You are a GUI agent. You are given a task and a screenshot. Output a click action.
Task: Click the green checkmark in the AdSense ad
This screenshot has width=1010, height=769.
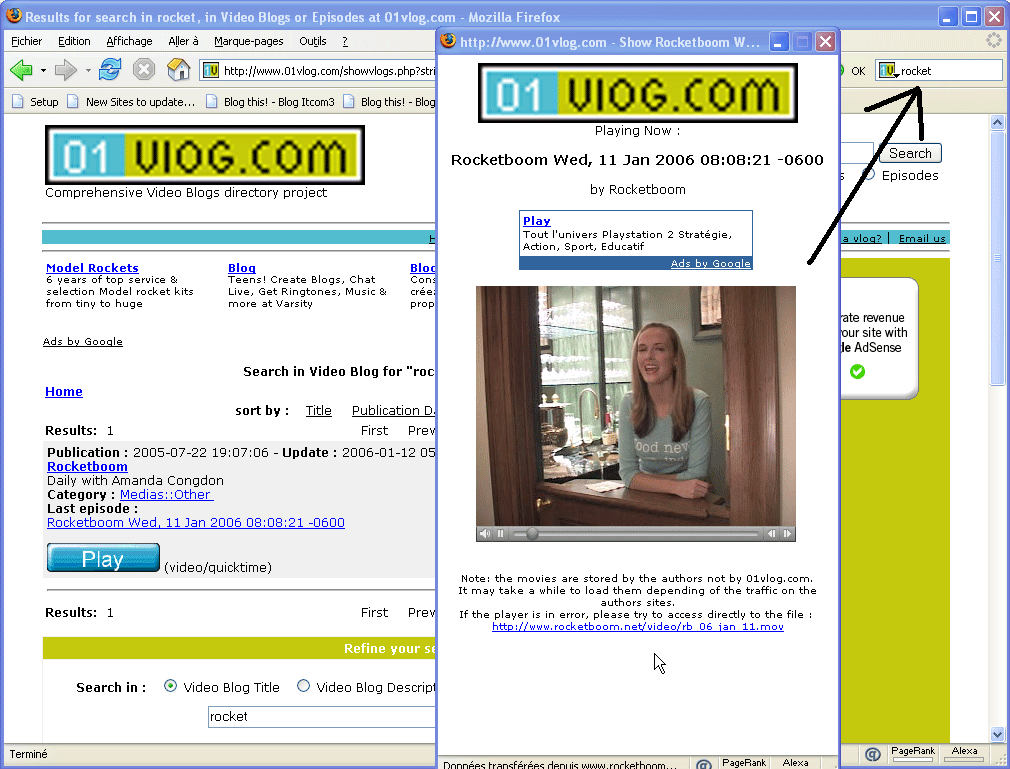click(x=857, y=371)
